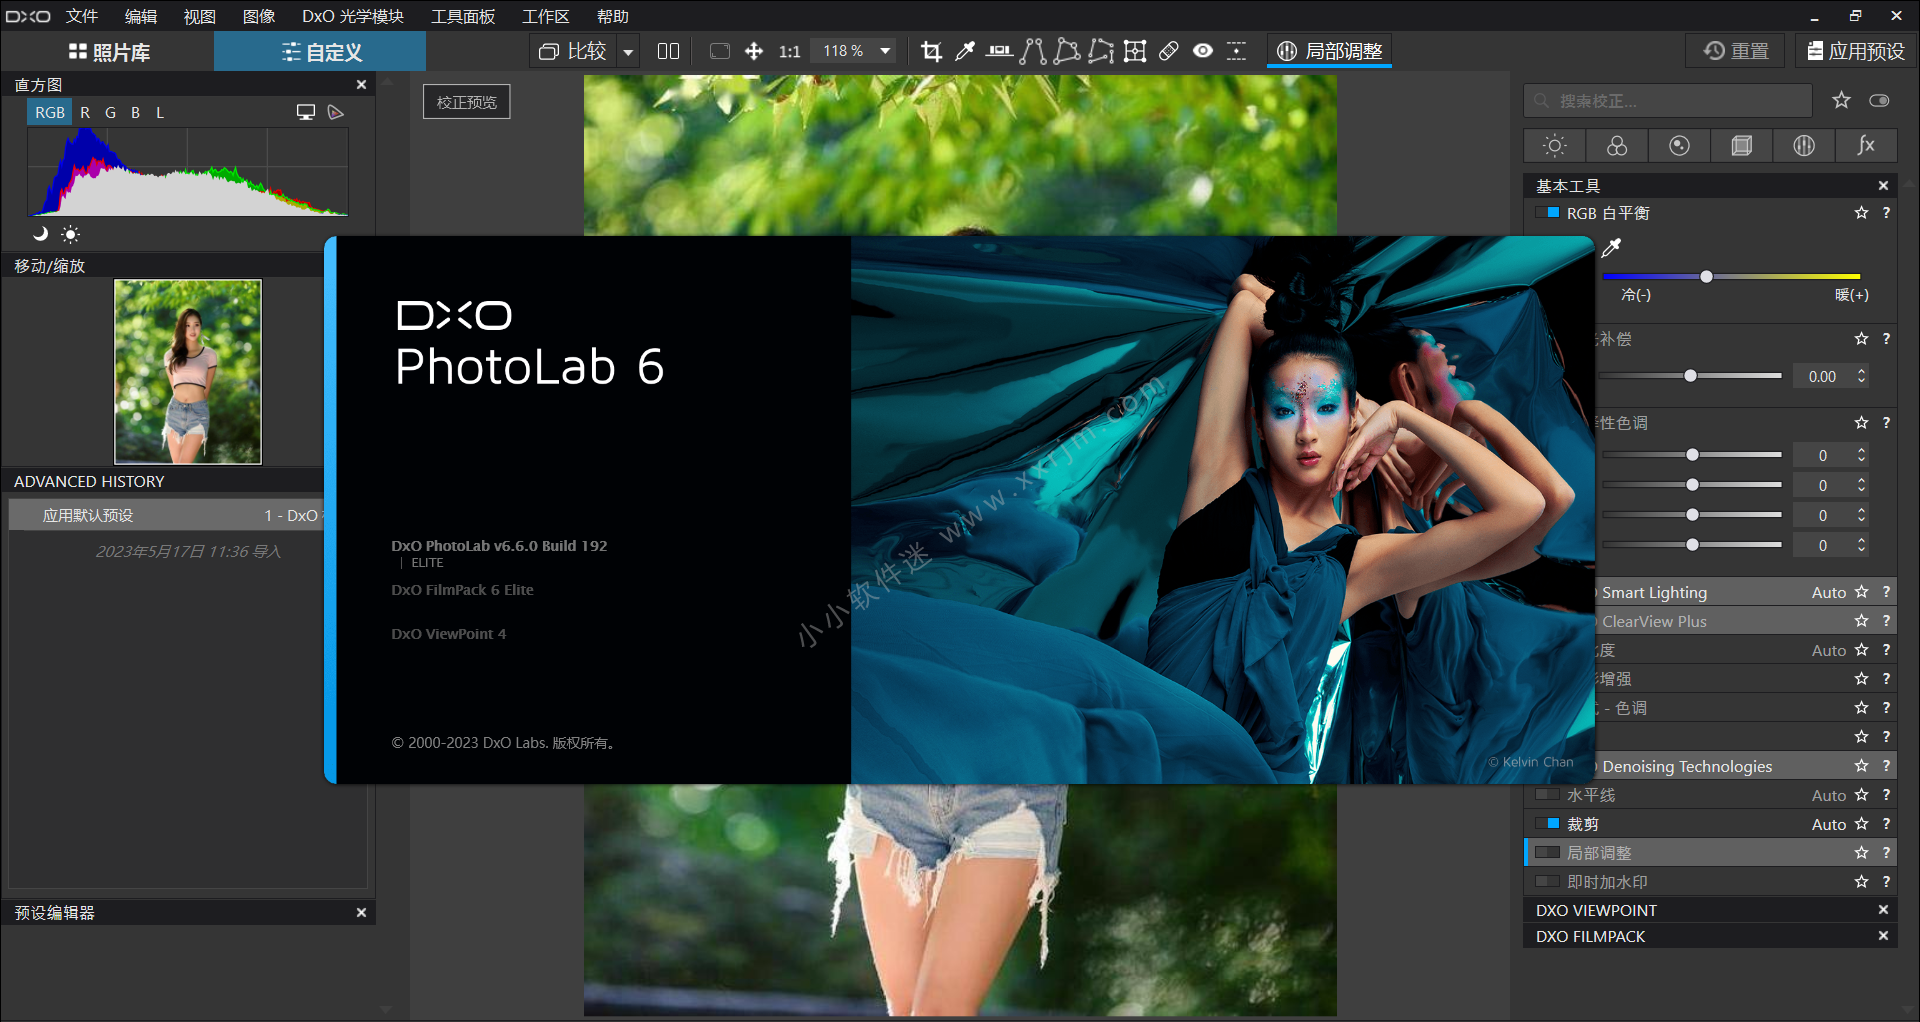Click the fit-to-screen icon
The image size is (1920, 1022).
pyautogui.click(x=719, y=51)
